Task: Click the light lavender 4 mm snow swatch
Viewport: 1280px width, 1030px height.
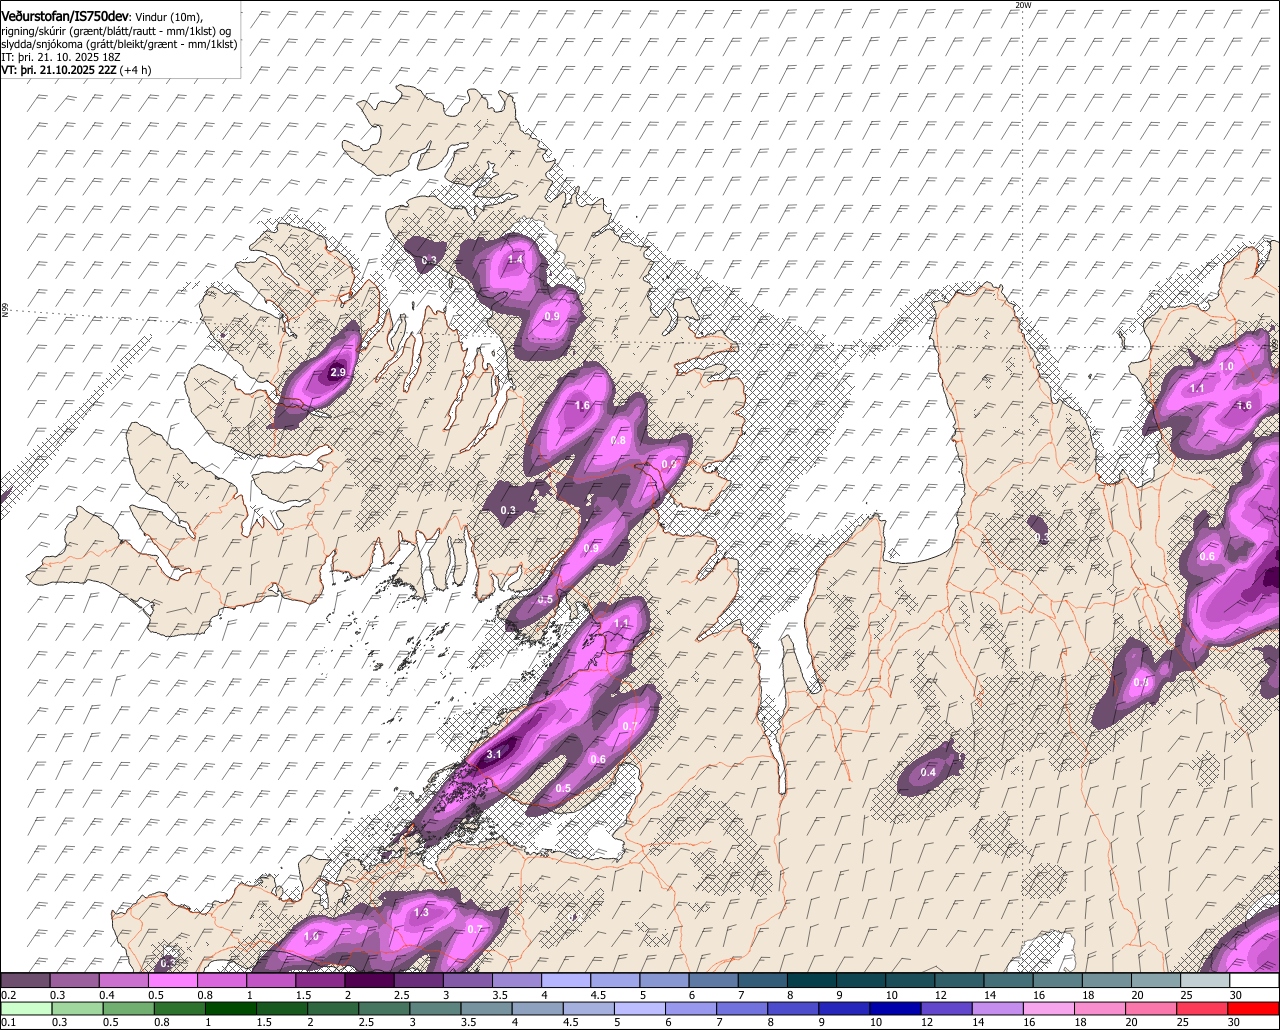Action: tap(565, 981)
